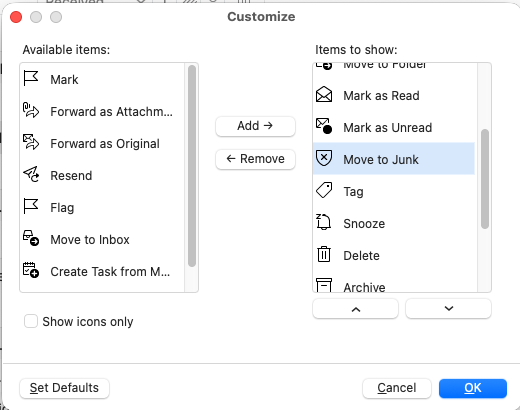Click the Set Defaults button
This screenshot has width=520, height=410.
[x=64, y=388]
